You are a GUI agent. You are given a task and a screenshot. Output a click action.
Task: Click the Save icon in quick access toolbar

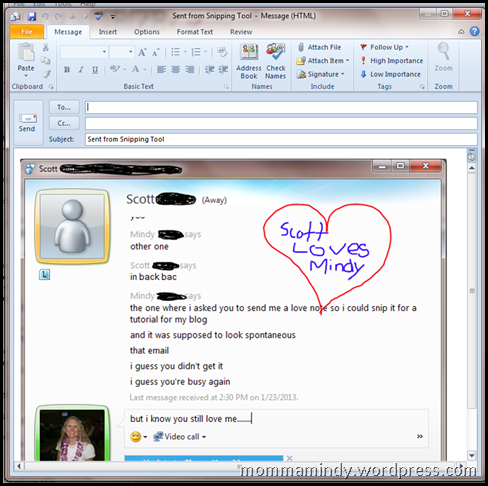[32, 16]
